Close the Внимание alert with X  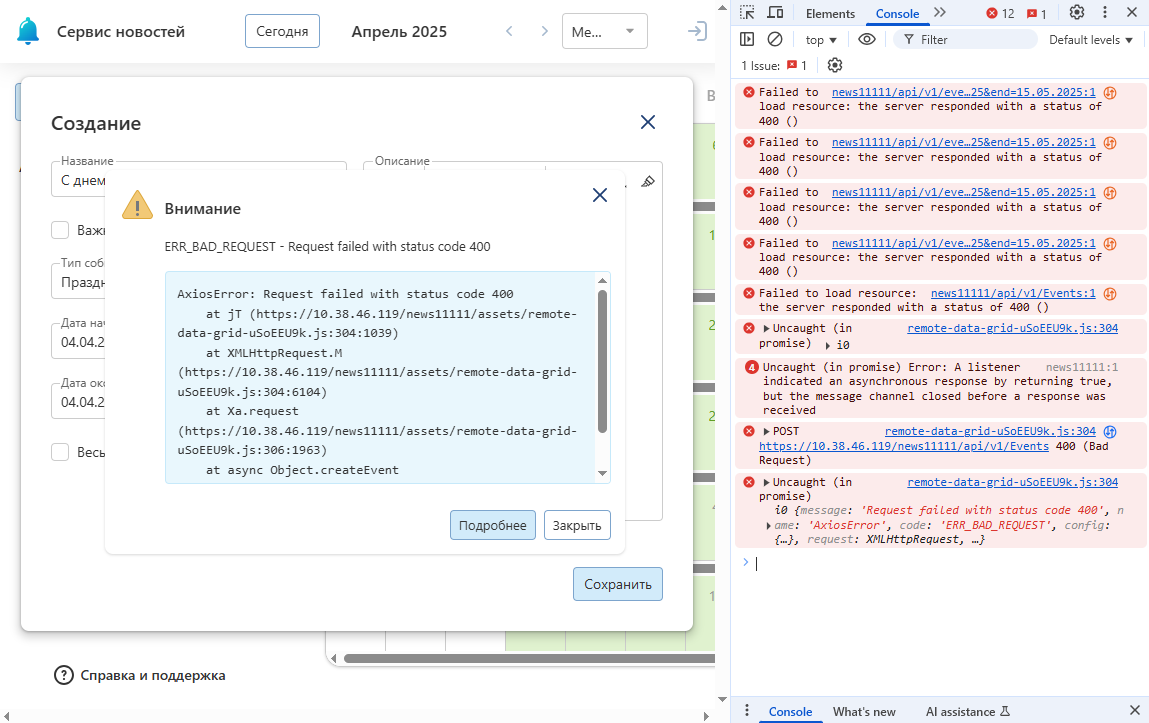pyautogui.click(x=599, y=195)
